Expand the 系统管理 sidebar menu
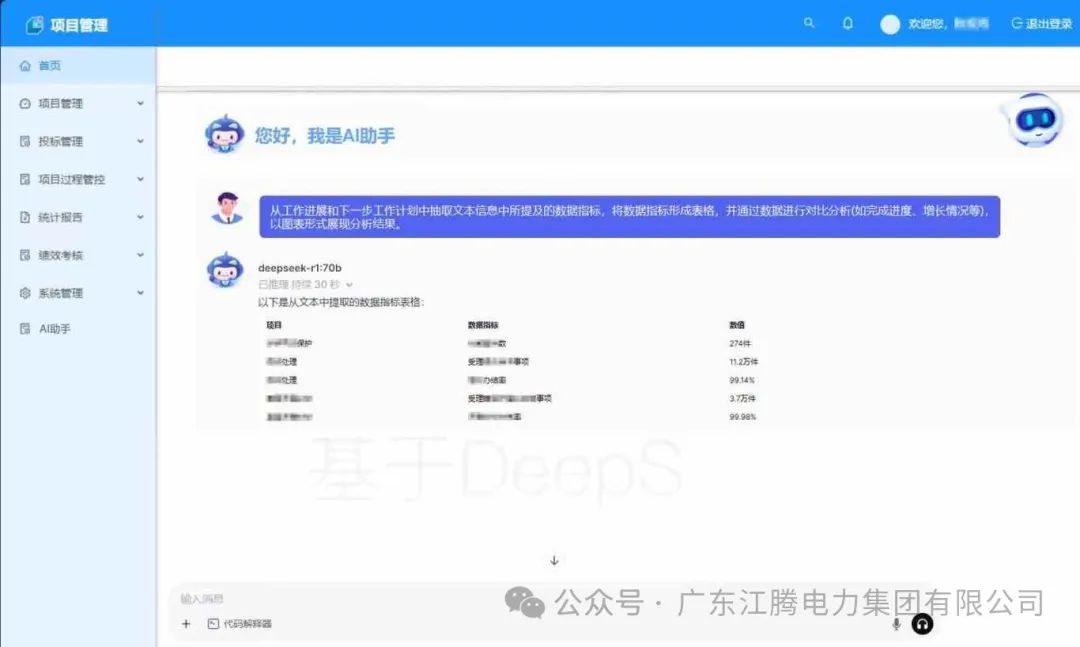Viewport: 1080px width, 647px height. (x=79, y=293)
